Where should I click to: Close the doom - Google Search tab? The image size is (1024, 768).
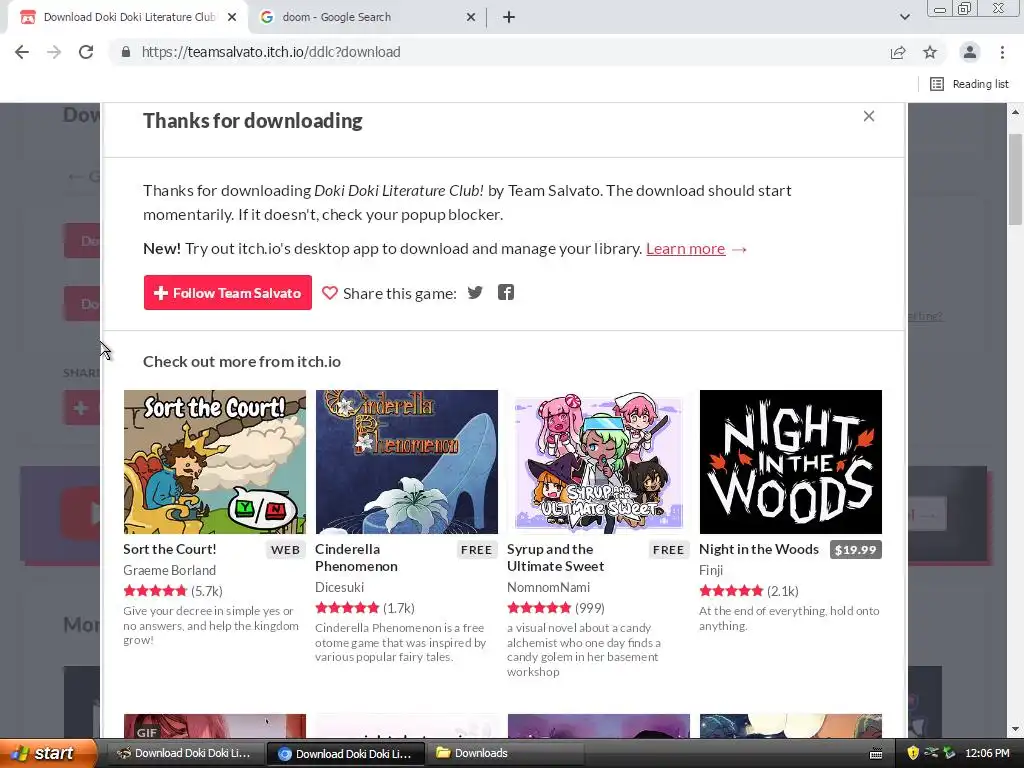[471, 17]
